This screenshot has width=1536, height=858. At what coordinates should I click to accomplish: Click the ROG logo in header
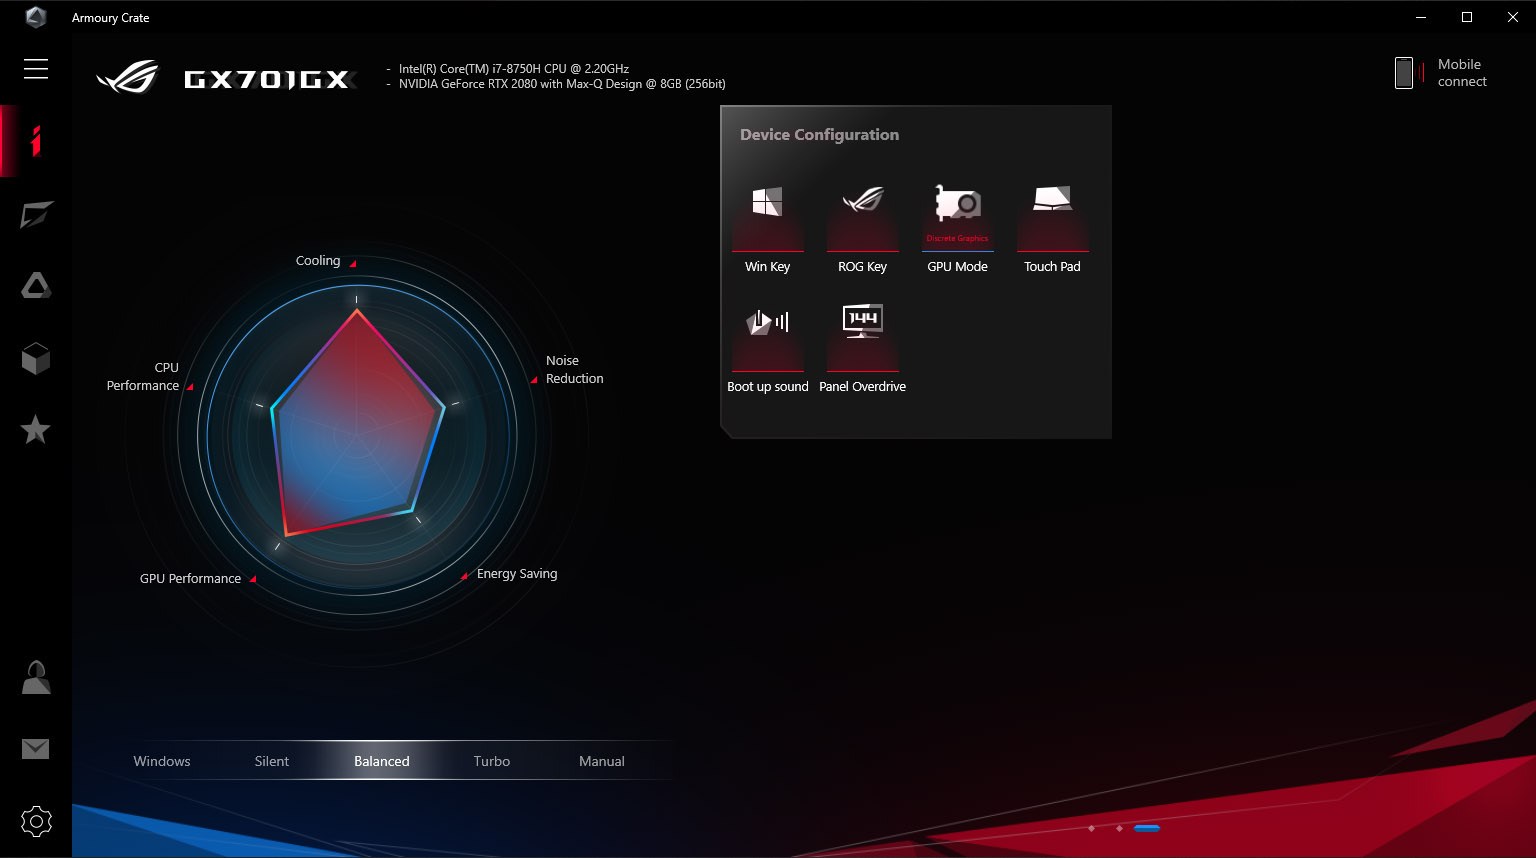tap(128, 77)
